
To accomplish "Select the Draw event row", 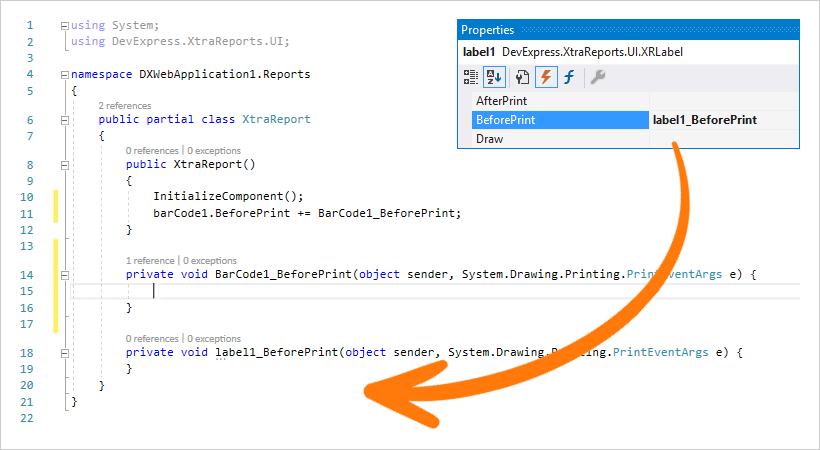I will click(x=560, y=139).
